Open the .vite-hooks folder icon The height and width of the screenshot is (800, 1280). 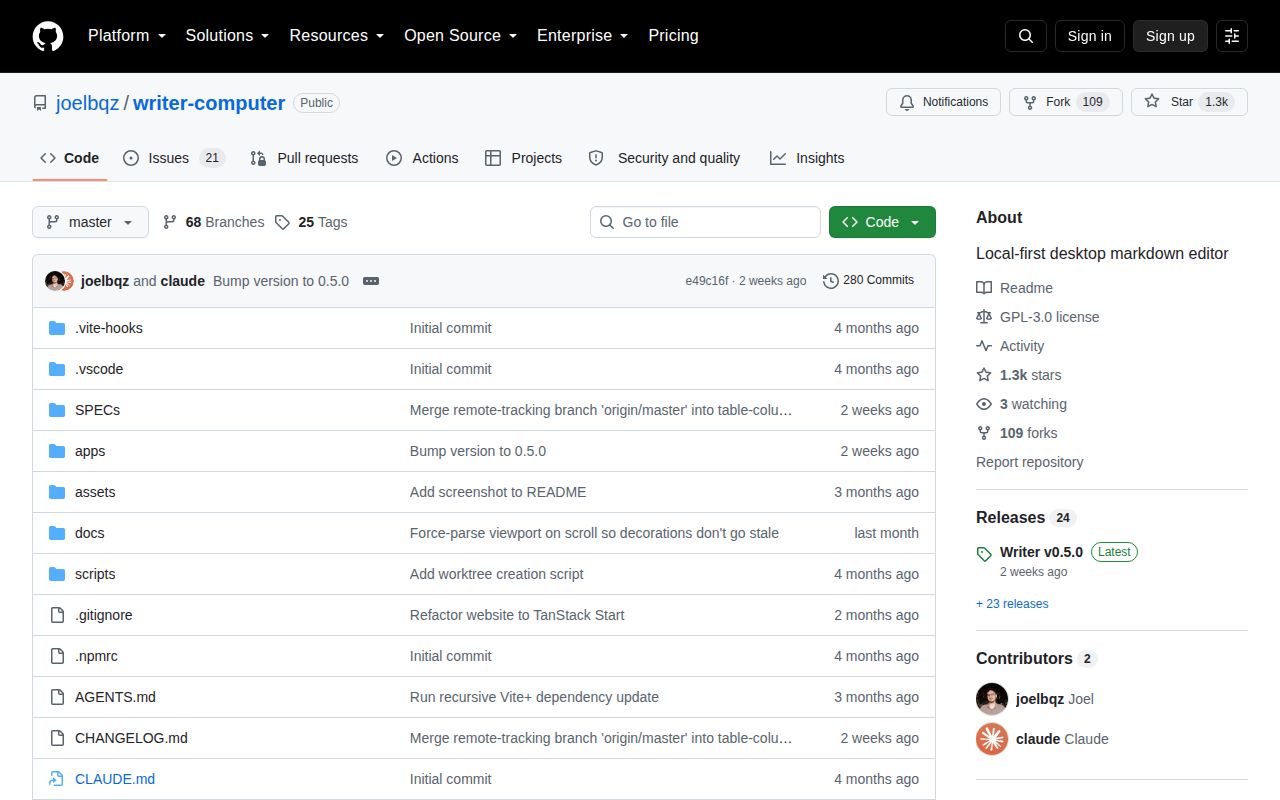tap(57, 328)
